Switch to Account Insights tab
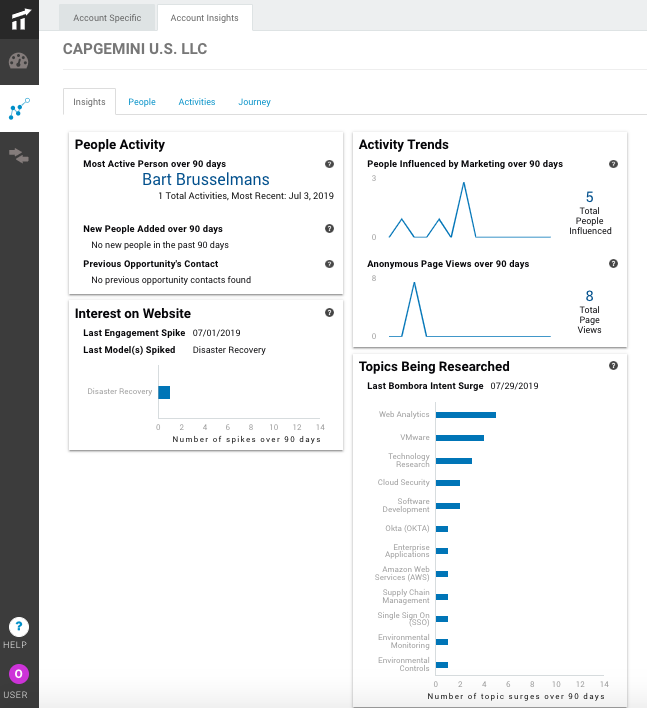The height and width of the screenshot is (708, 647). click(x=205, y=18)
